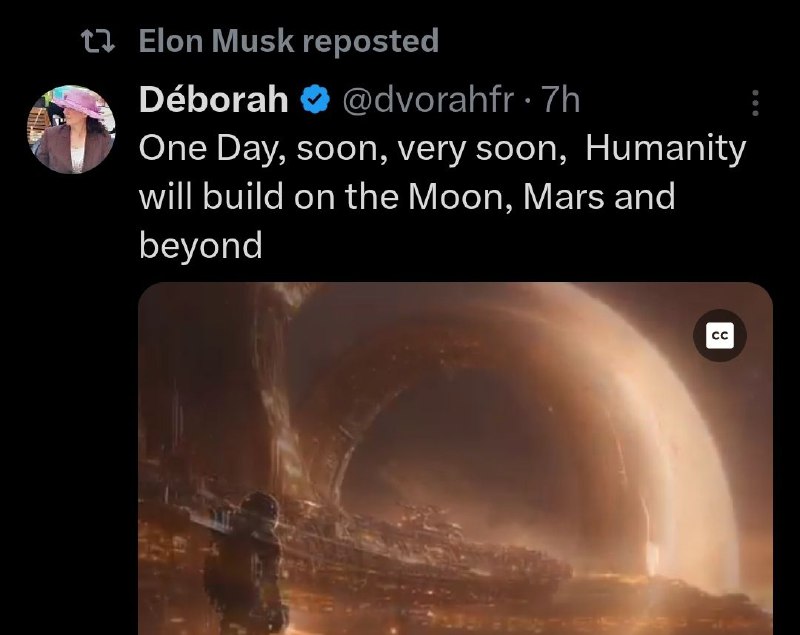Viewport: 800px width, 635px height.
Task: Visit the @dvorahfr handle
Action: coord(428,99)
